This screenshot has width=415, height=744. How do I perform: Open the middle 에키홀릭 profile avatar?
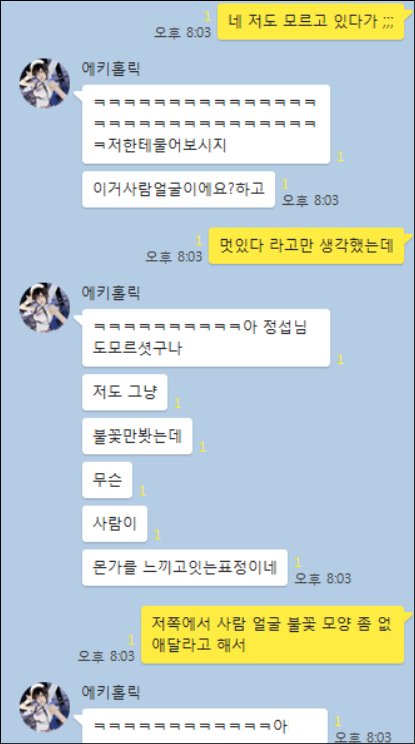(x=44, y=308)
